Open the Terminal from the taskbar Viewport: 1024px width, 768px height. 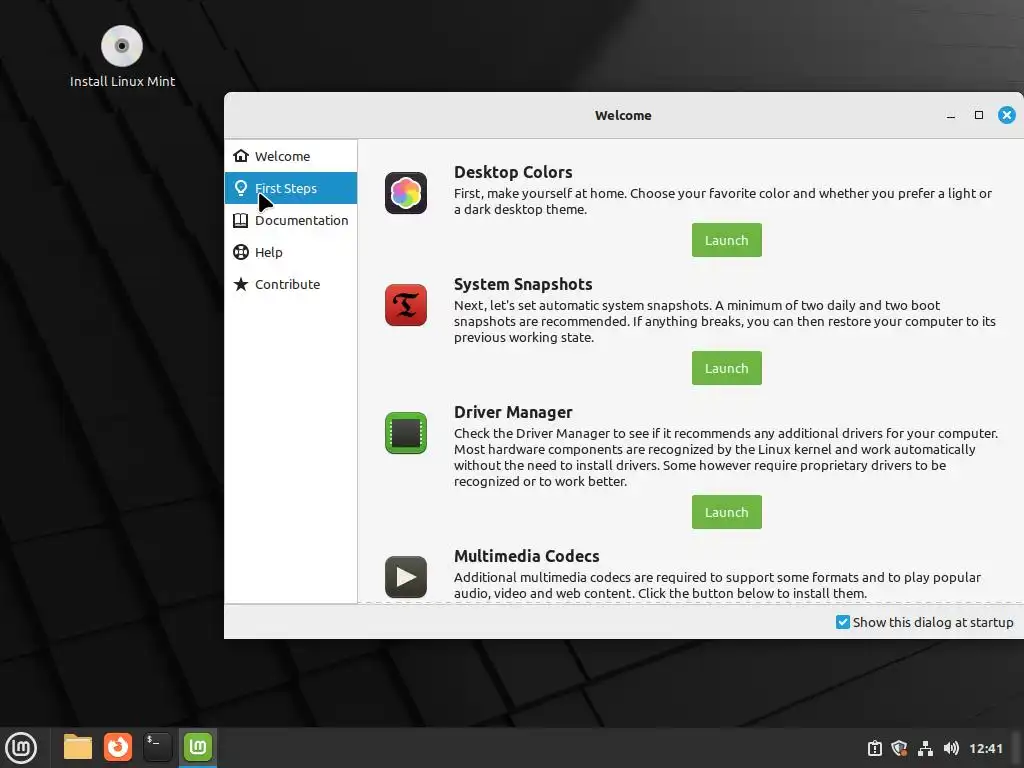pyautogui.click(x=157, y=747)
